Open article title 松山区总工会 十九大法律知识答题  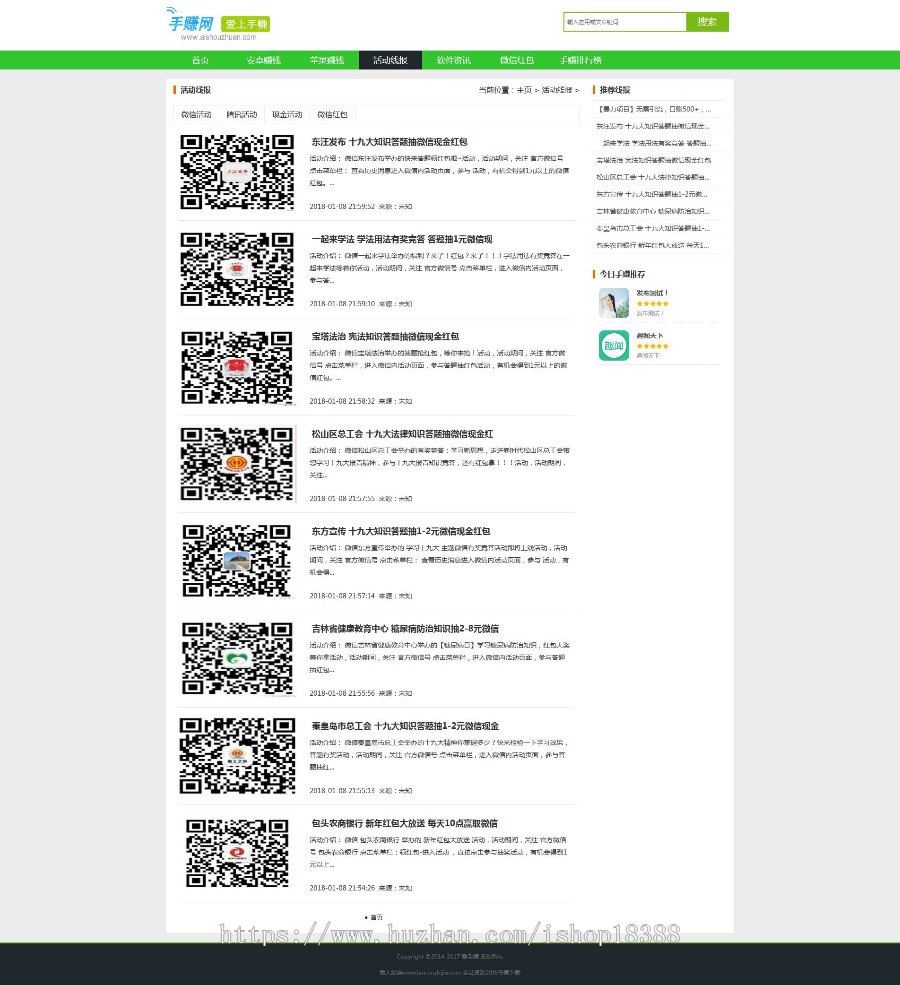pyautogui.click(x=402, y=434)
